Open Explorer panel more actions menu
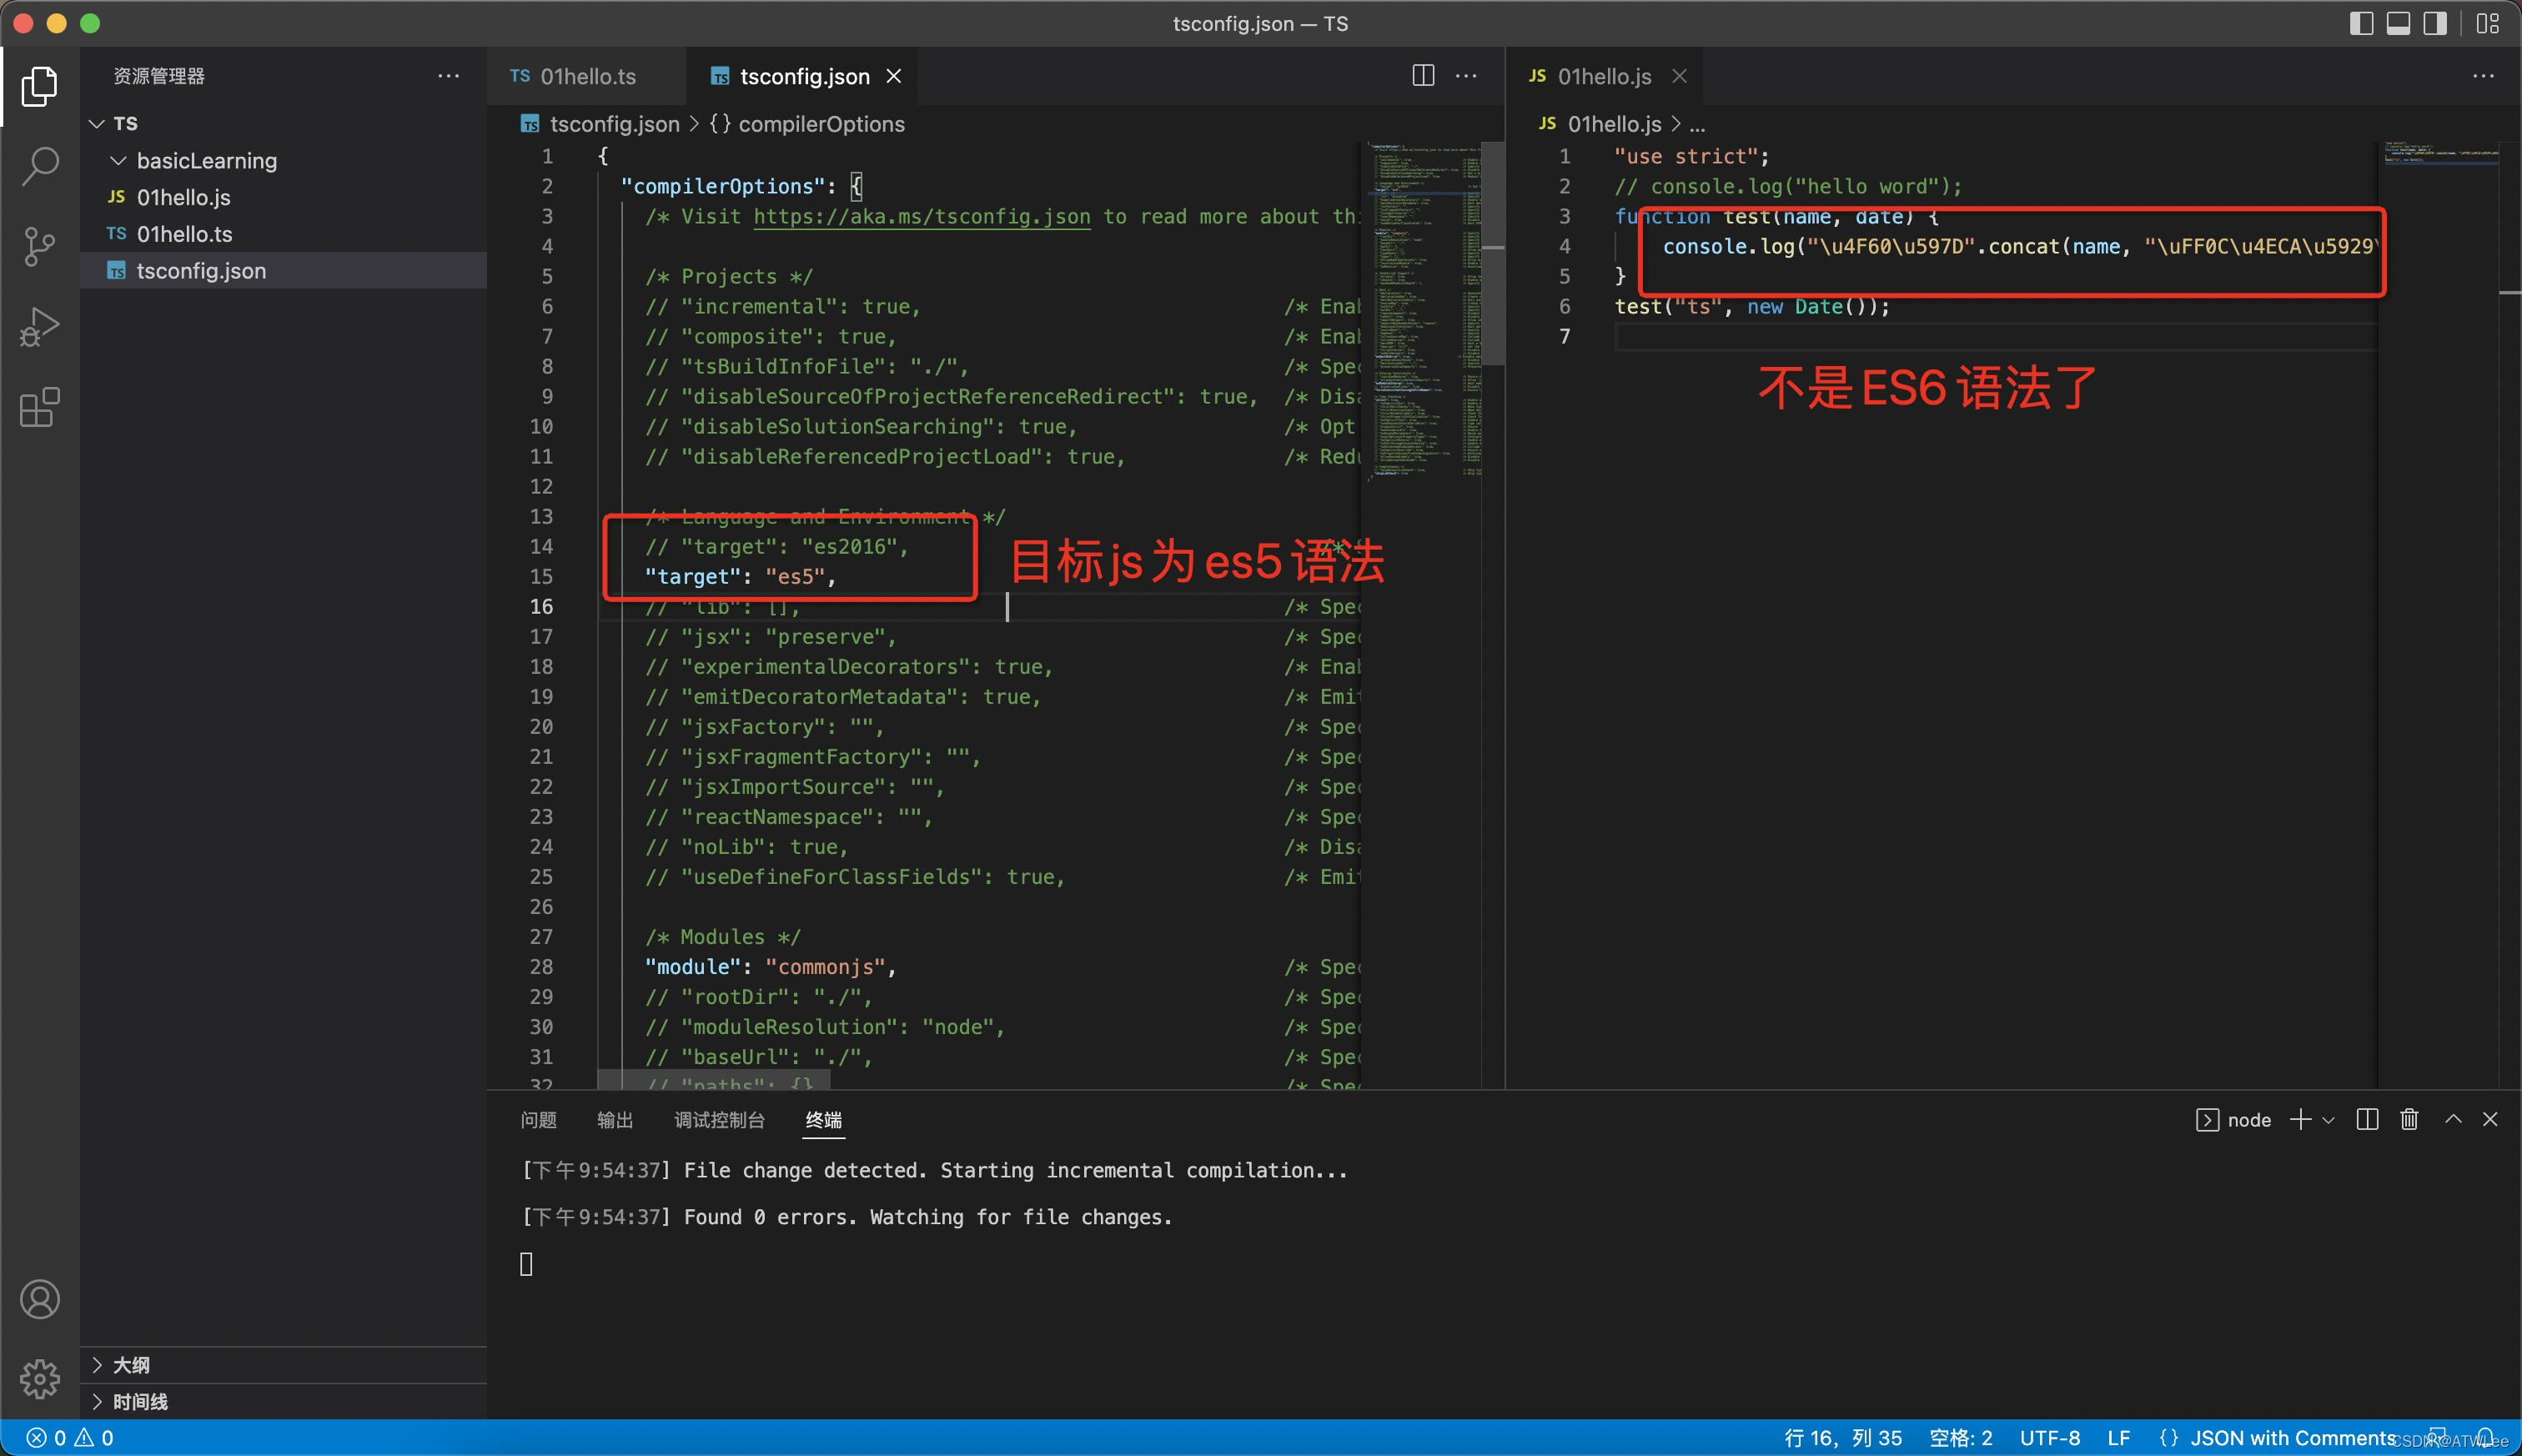The image size is (2522, 1456). [x=449, y=76]
